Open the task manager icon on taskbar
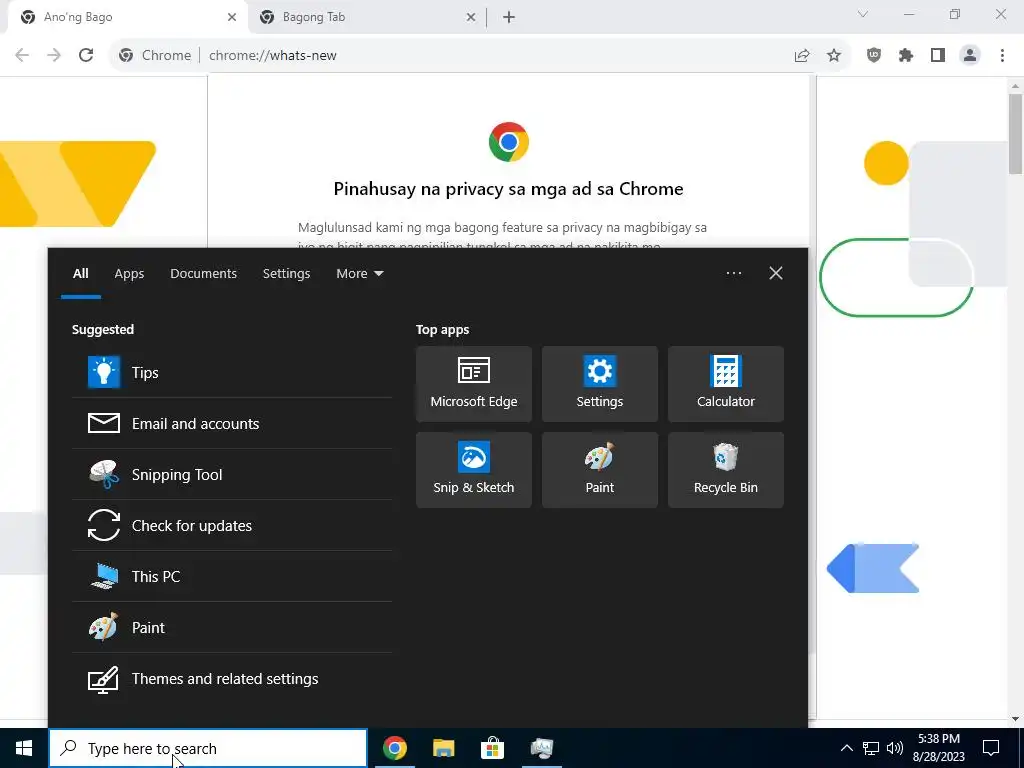Viewport: 1024px width, 768px height. pos(541,748)
